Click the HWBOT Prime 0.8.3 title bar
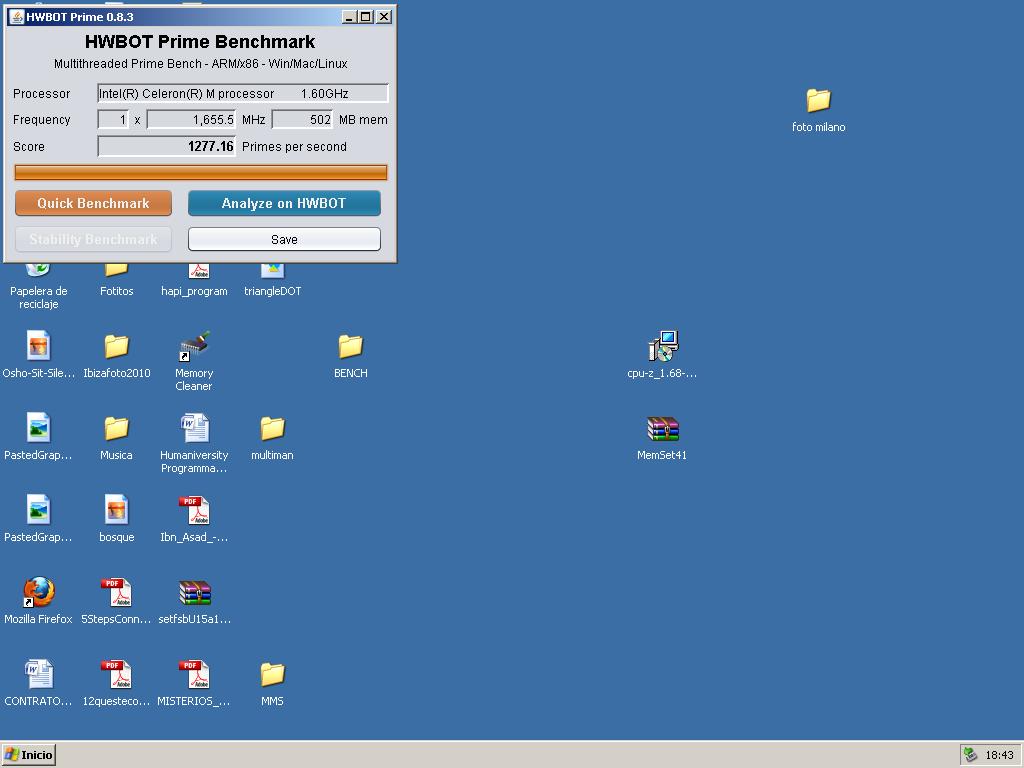 (200, 17)
